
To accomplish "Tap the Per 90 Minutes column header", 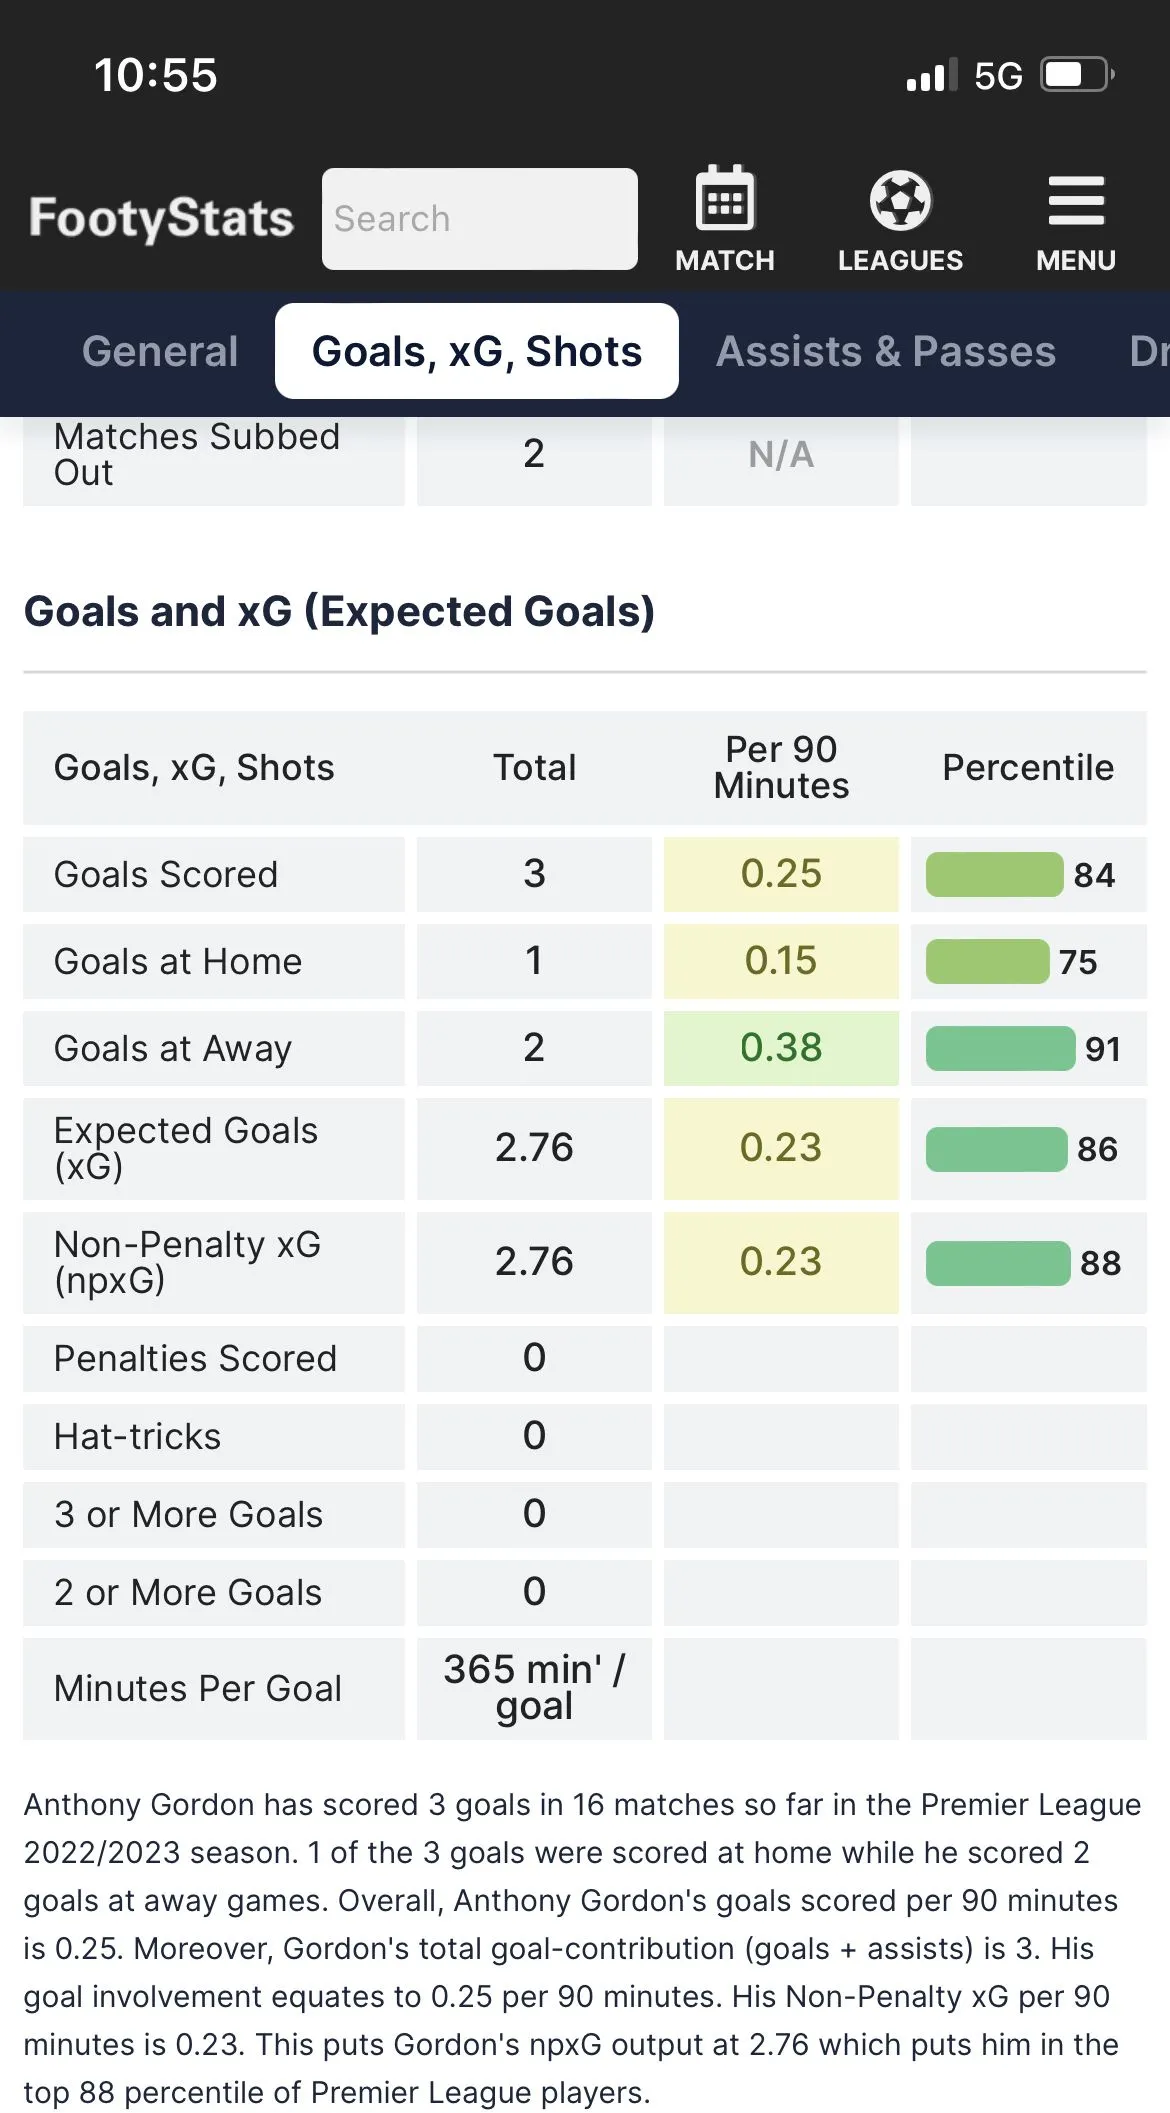I will click(x=781, y=768).
